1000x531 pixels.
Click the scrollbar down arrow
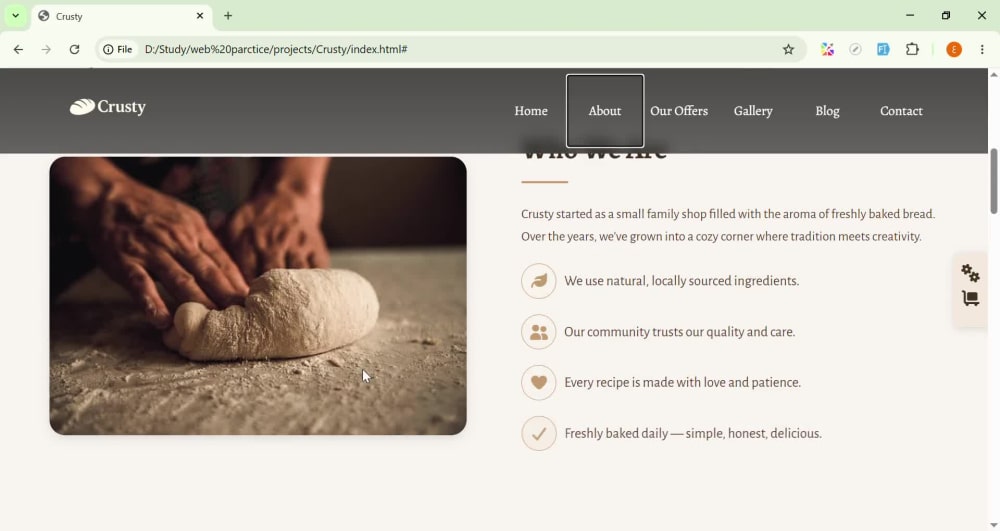994,525
